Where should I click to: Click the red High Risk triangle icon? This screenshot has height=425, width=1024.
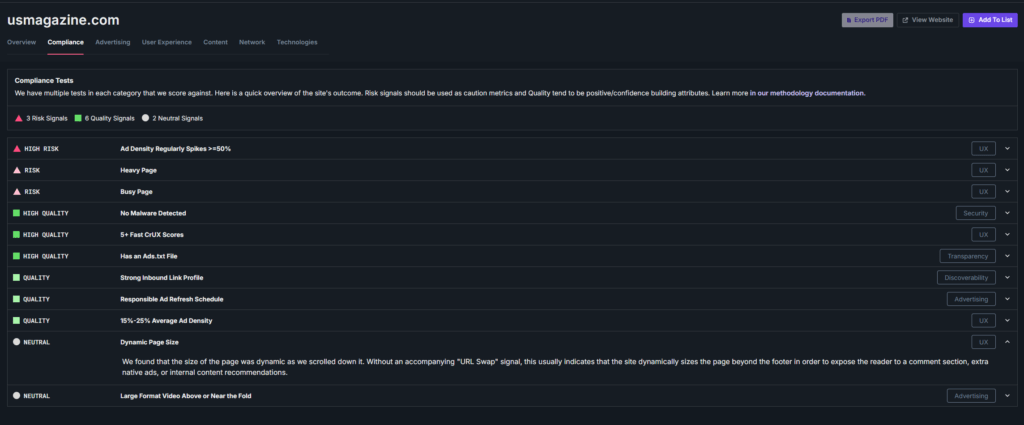pyautogui.click(x=17, y=149)
